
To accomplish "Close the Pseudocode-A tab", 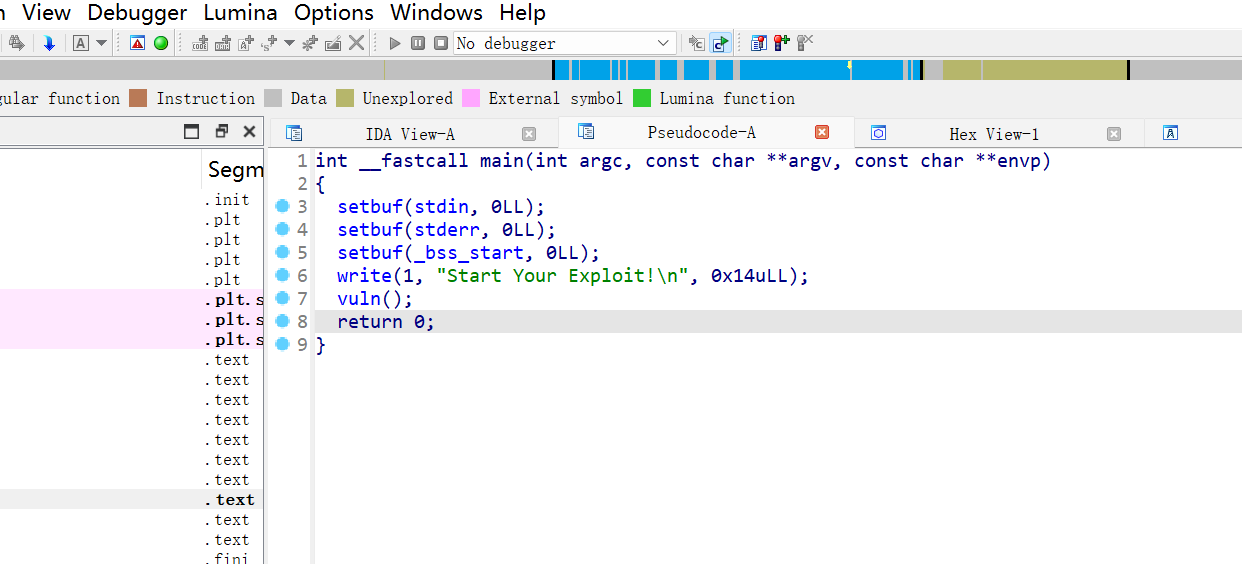I will click(822, 132).
